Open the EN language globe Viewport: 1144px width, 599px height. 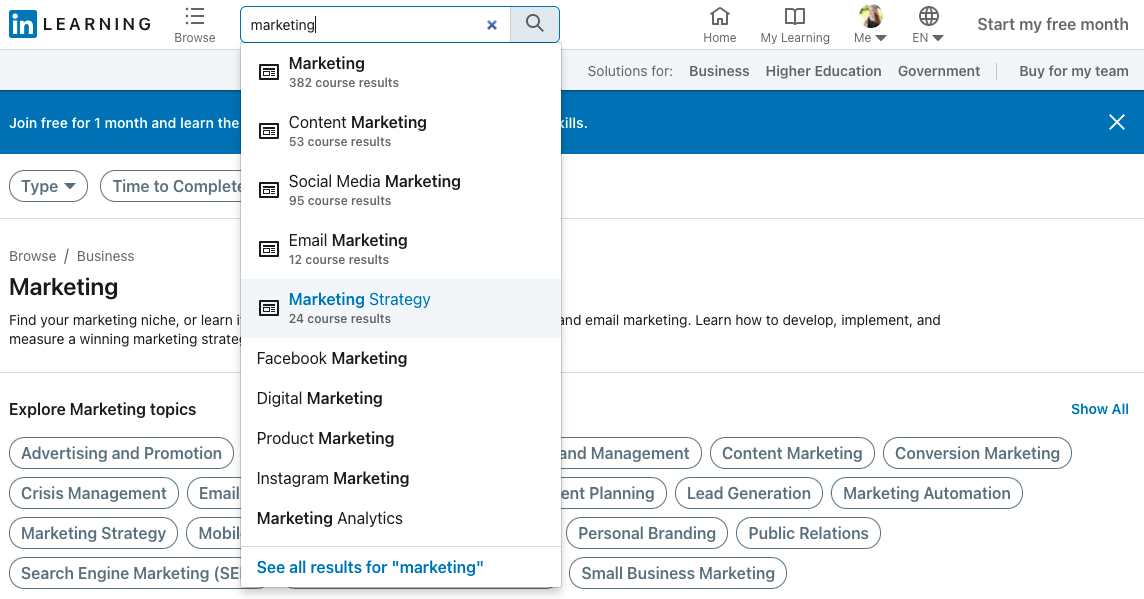(928, 16)
